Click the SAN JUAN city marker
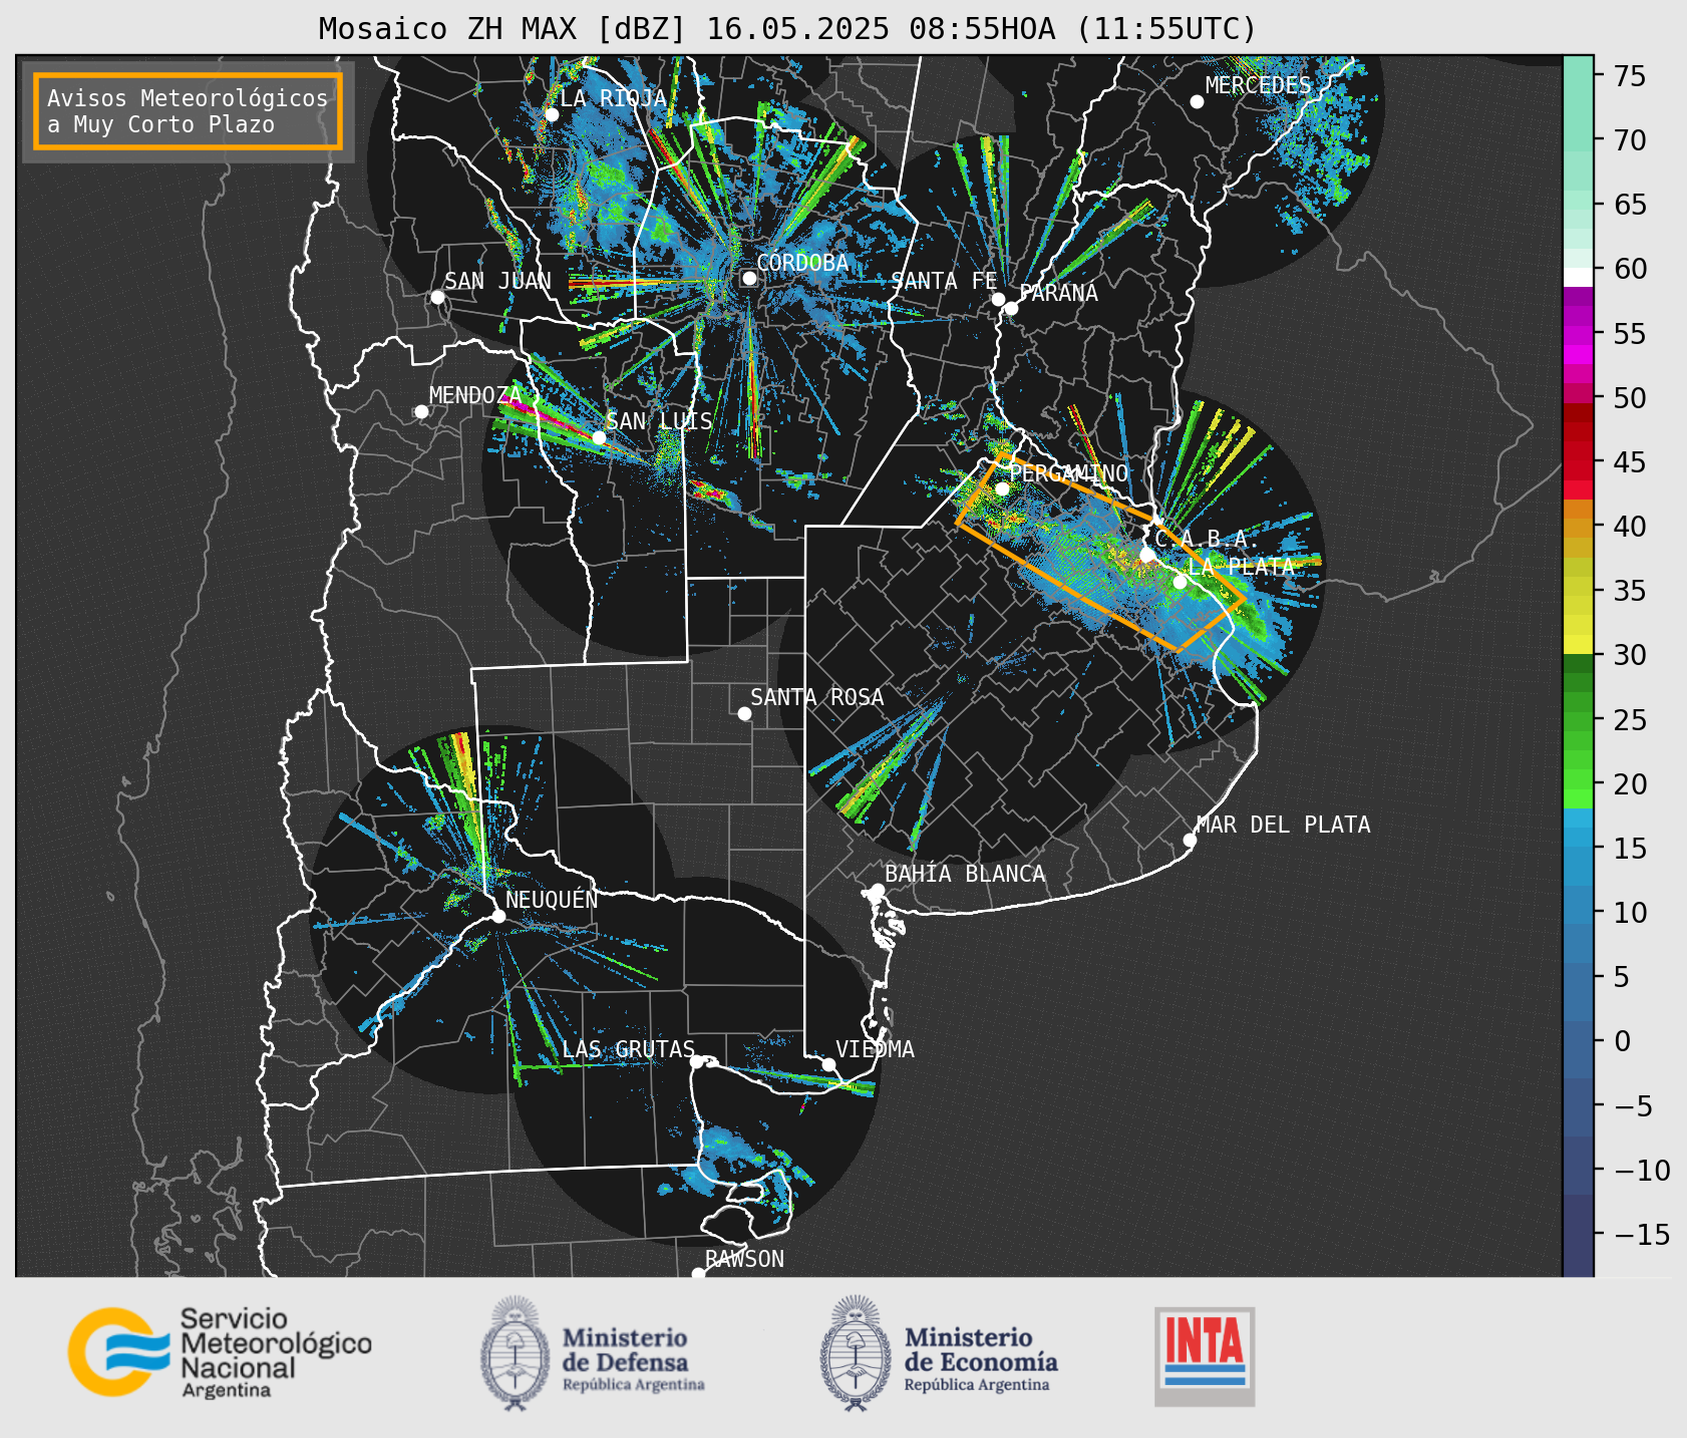The width and height of the screenshot is (1687, 1438). point(437,297)
